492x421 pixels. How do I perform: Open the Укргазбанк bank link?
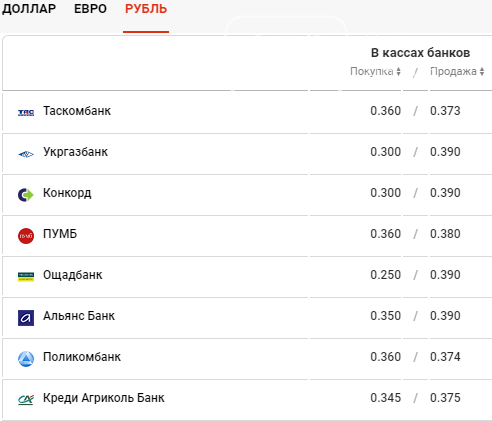[76, 152]
